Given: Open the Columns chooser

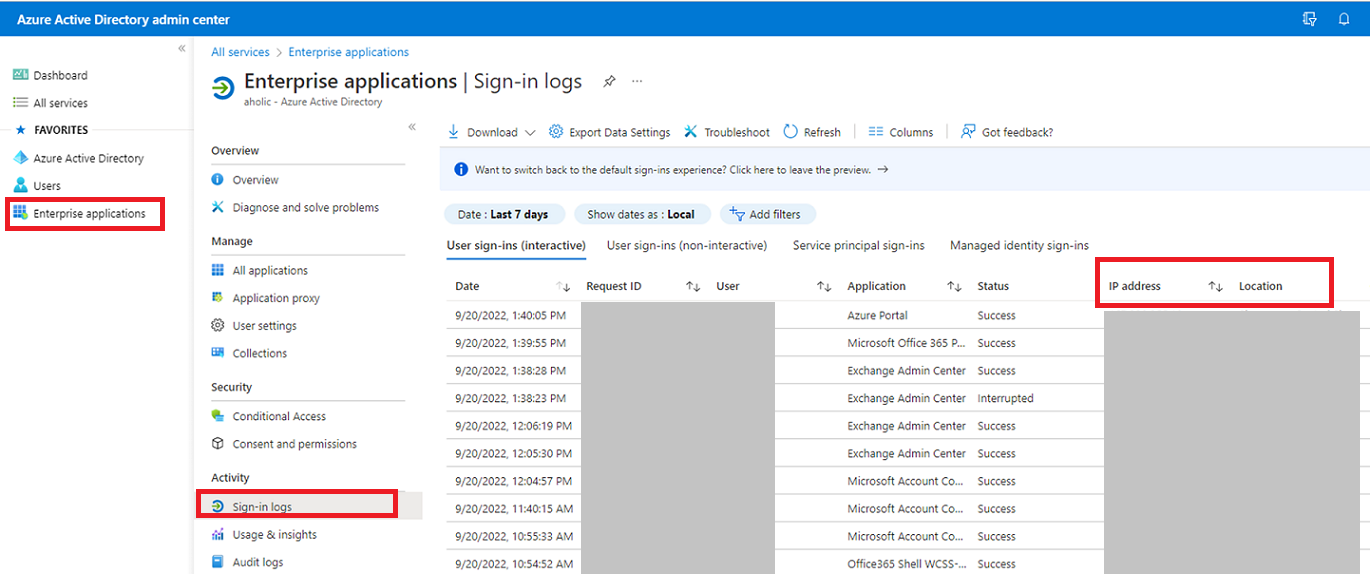Looking at the screenshot, I should coord(900,132).
